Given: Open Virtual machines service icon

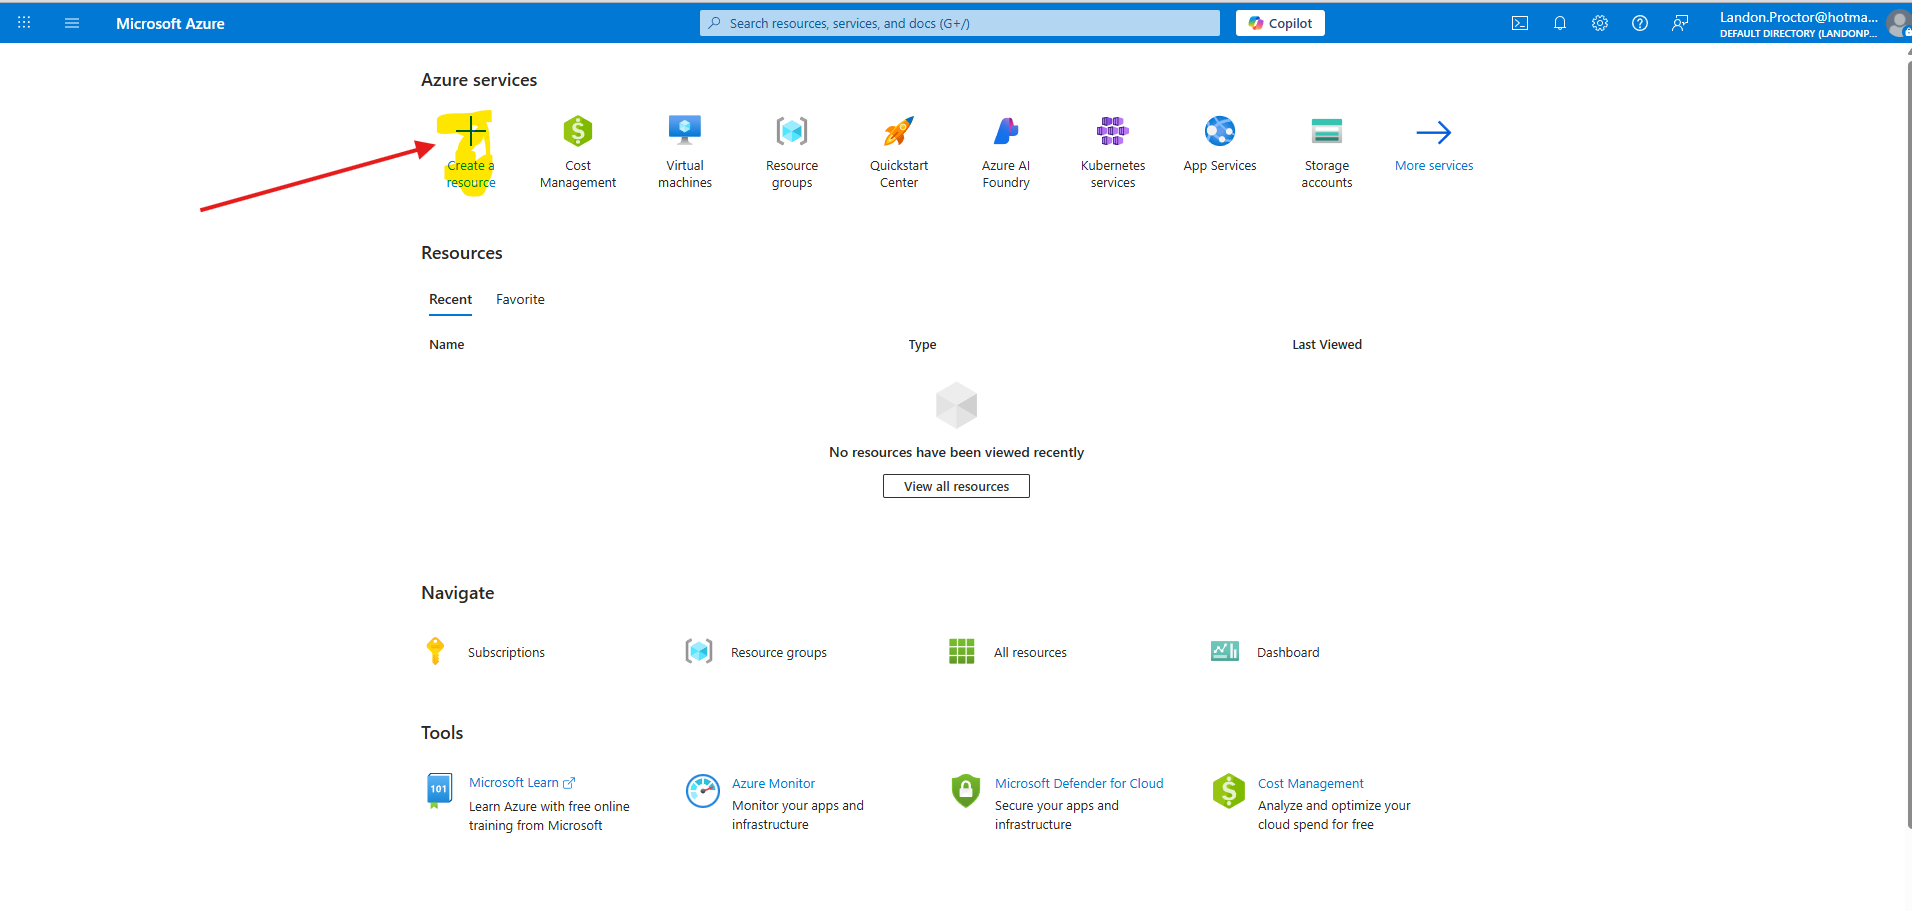Looking at the screenshot, I should (685, 131).
